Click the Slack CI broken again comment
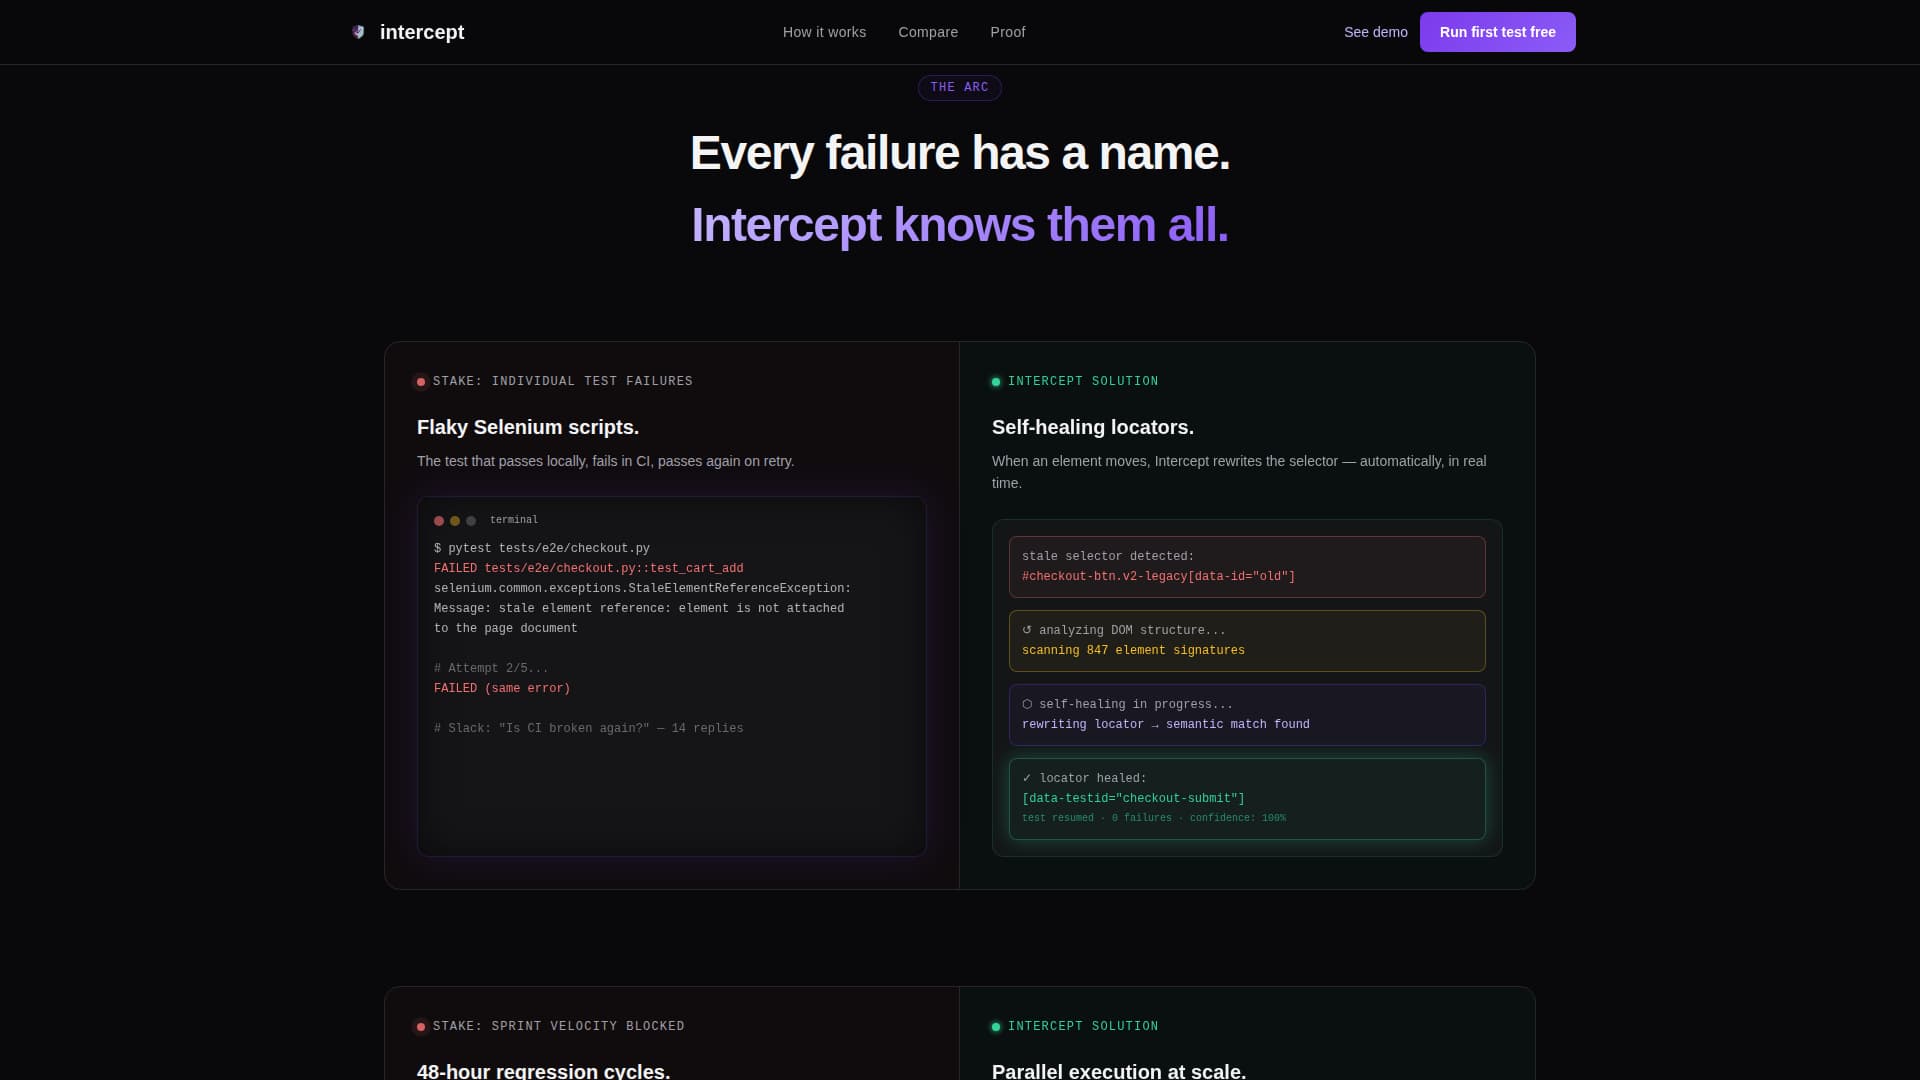Image resolution: width=1920 pixels, height=1080 pixels. (x=589, y=728)
